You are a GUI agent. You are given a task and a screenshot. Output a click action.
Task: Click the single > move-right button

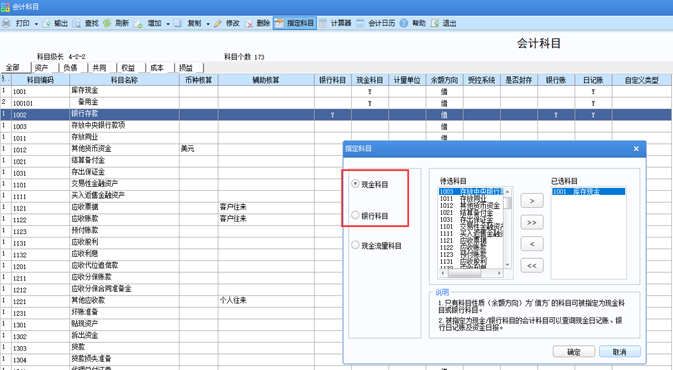click(x=532, y=200)
